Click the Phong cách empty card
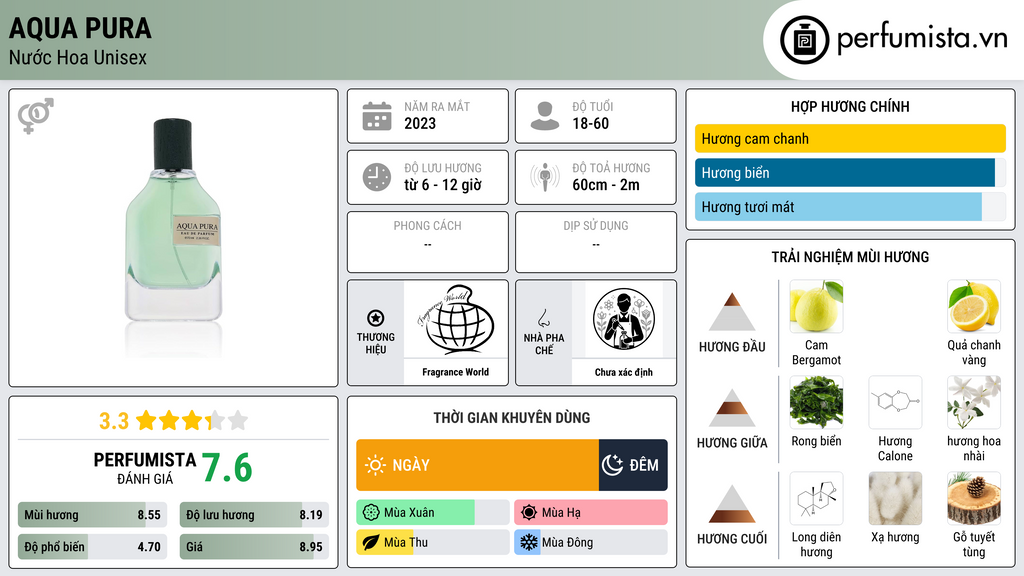 tap(428, 242)
